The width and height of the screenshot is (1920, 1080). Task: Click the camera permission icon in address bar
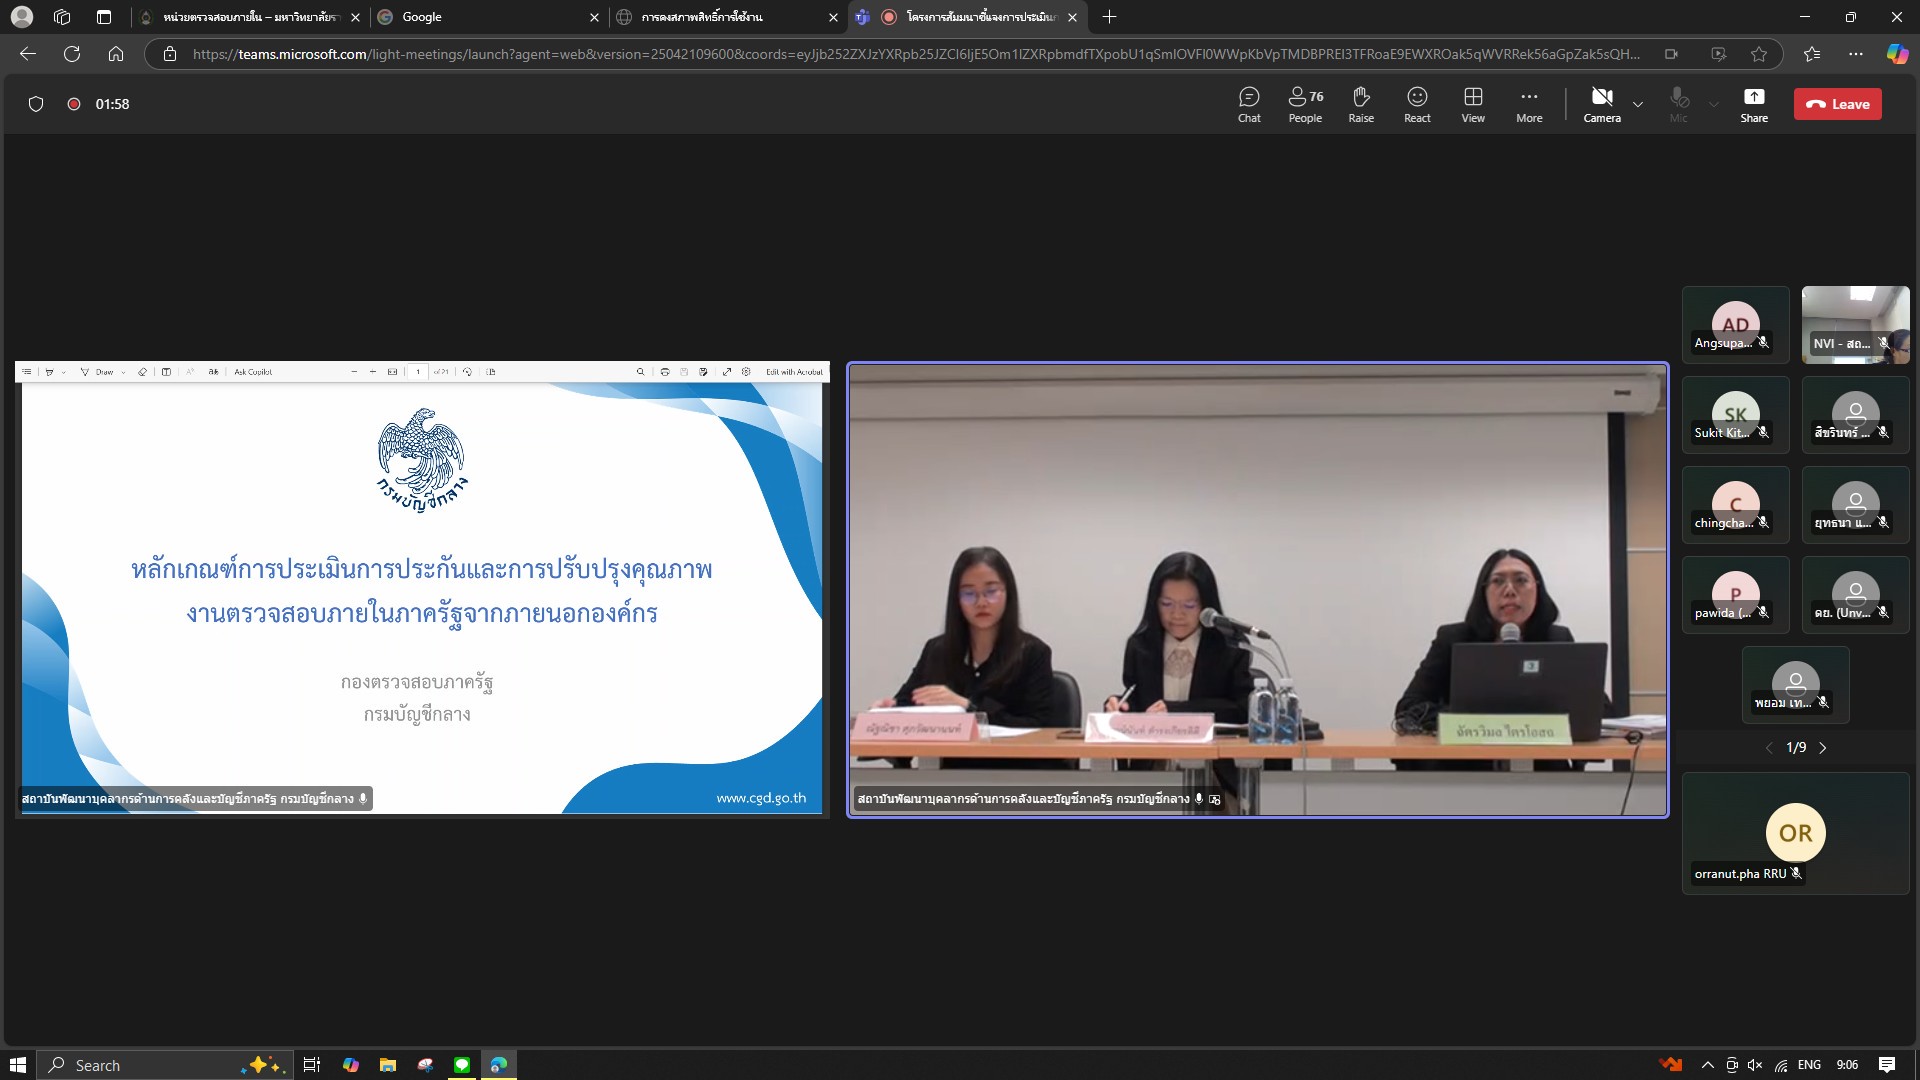[1671, 54]
